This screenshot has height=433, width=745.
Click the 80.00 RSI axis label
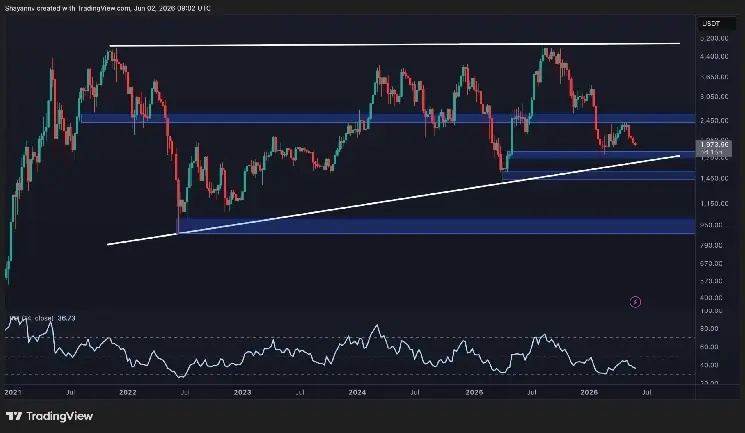pos(709,328)
